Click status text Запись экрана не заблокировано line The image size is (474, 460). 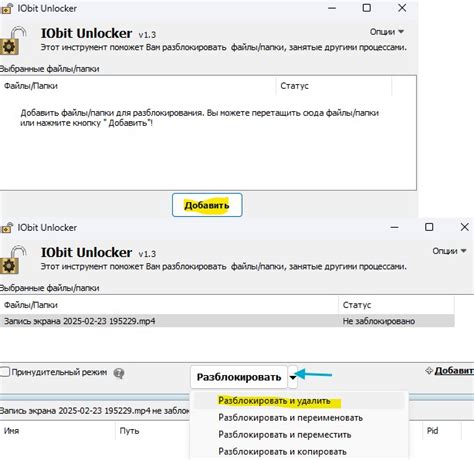pos(95,411)
